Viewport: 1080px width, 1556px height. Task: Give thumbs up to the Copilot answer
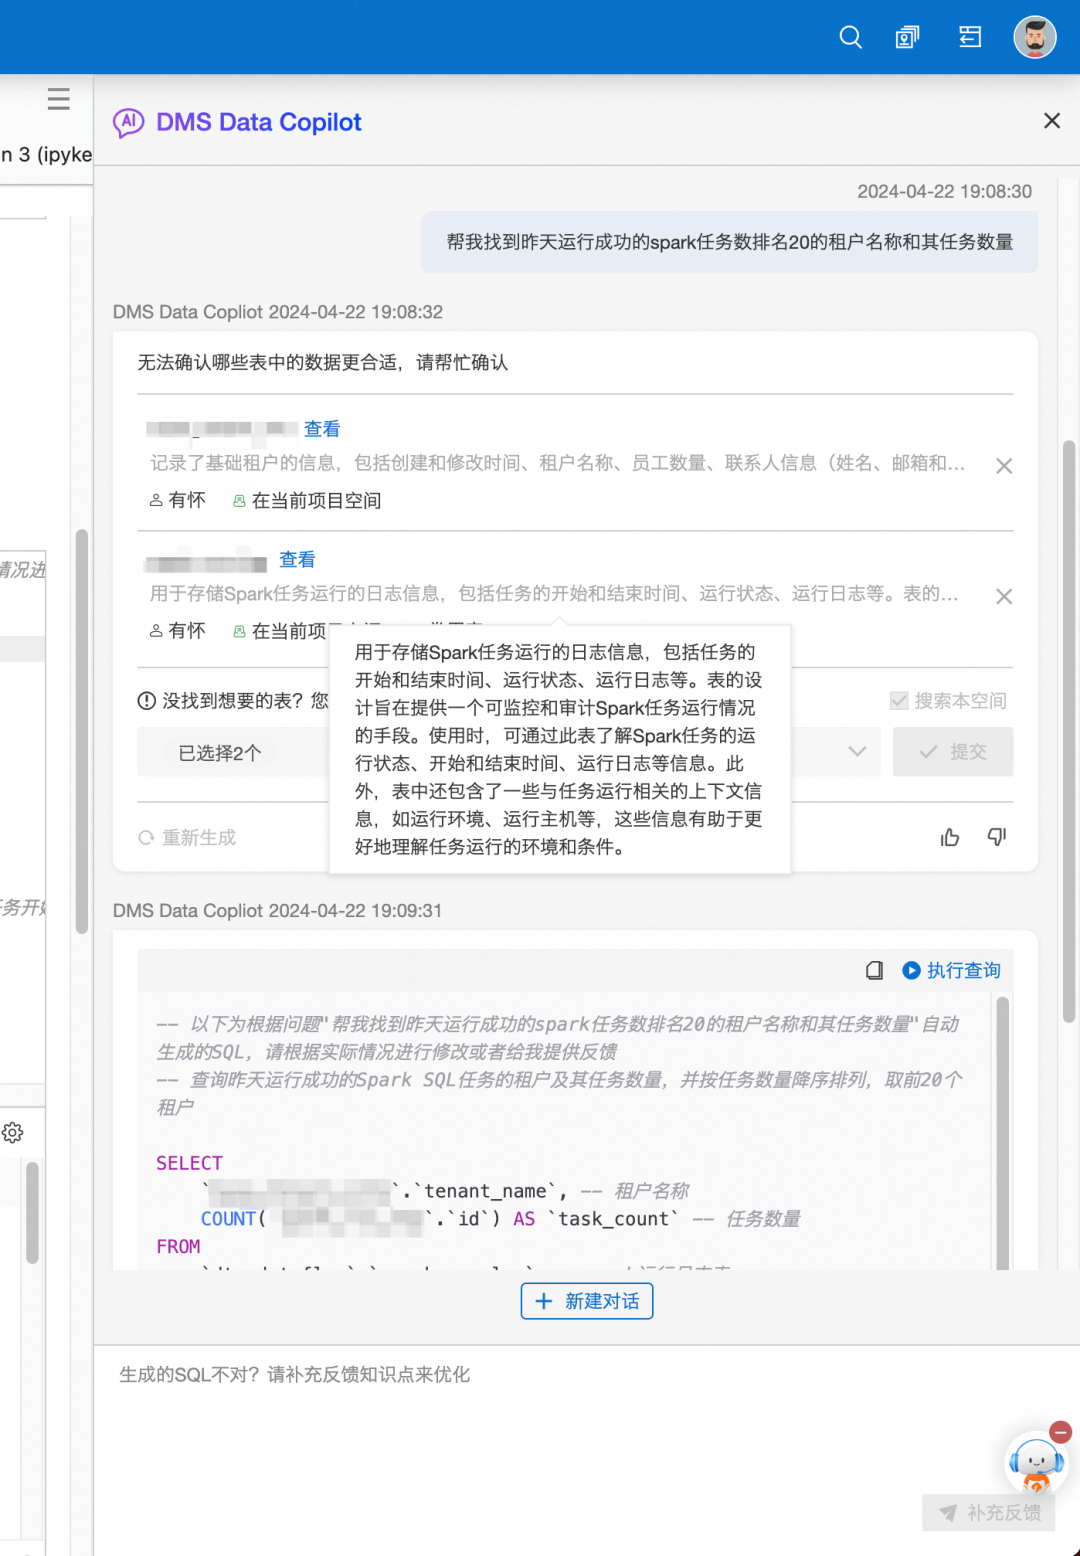tap(950, 837)
